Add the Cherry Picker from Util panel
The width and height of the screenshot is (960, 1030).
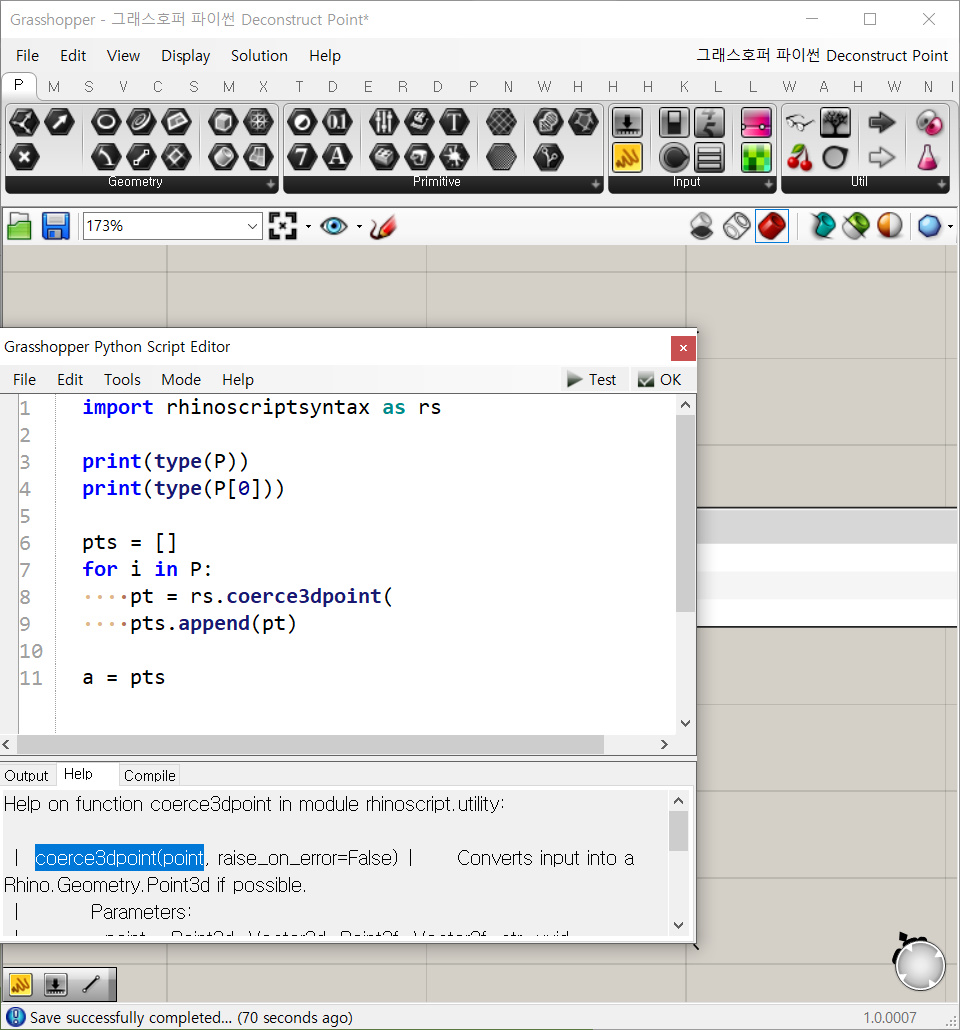(x=799, y=158)
